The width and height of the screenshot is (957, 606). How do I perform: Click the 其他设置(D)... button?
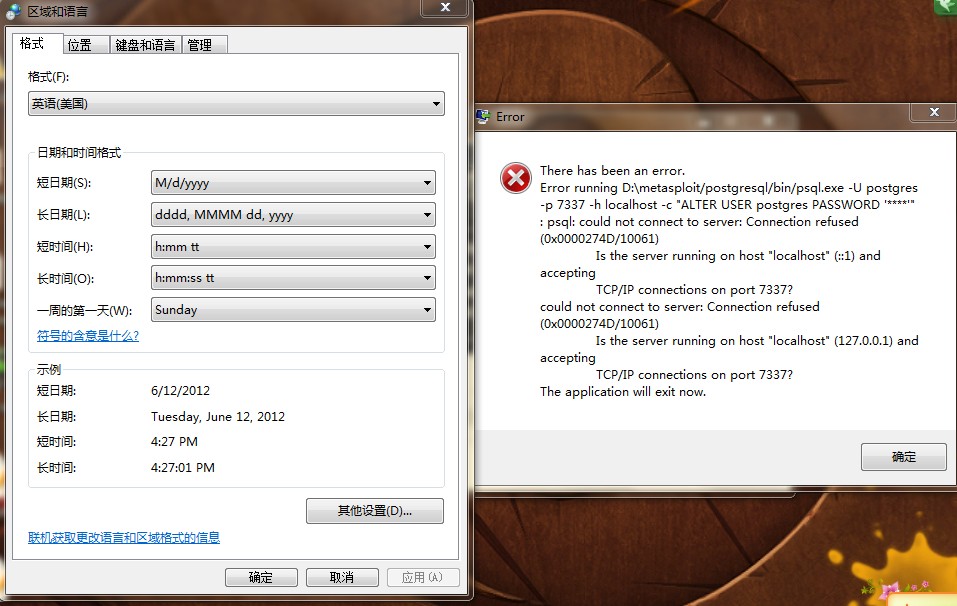375,511
